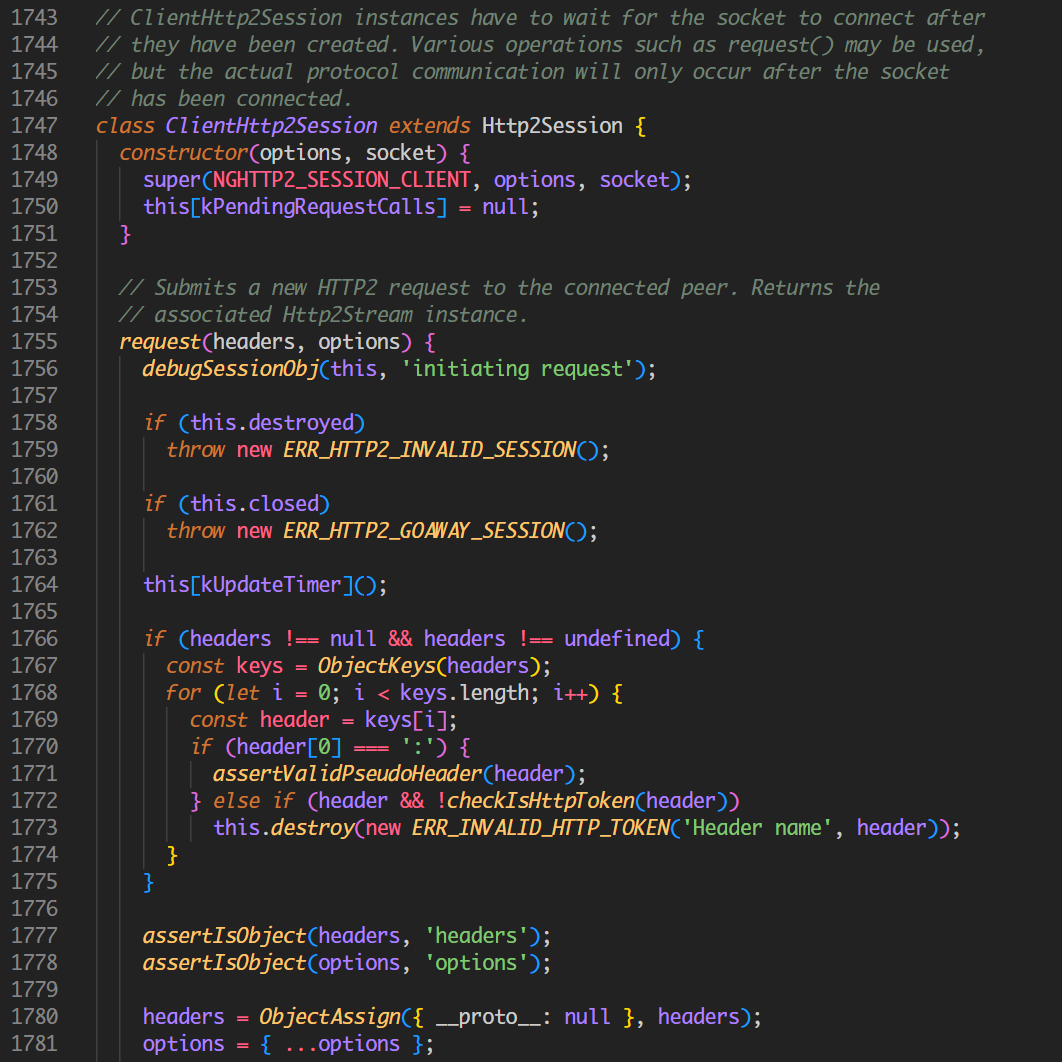Click keys.length in the for loop
This screenshot has height=1062, width=1062.
pyautogui.click(x=465, y=693)
